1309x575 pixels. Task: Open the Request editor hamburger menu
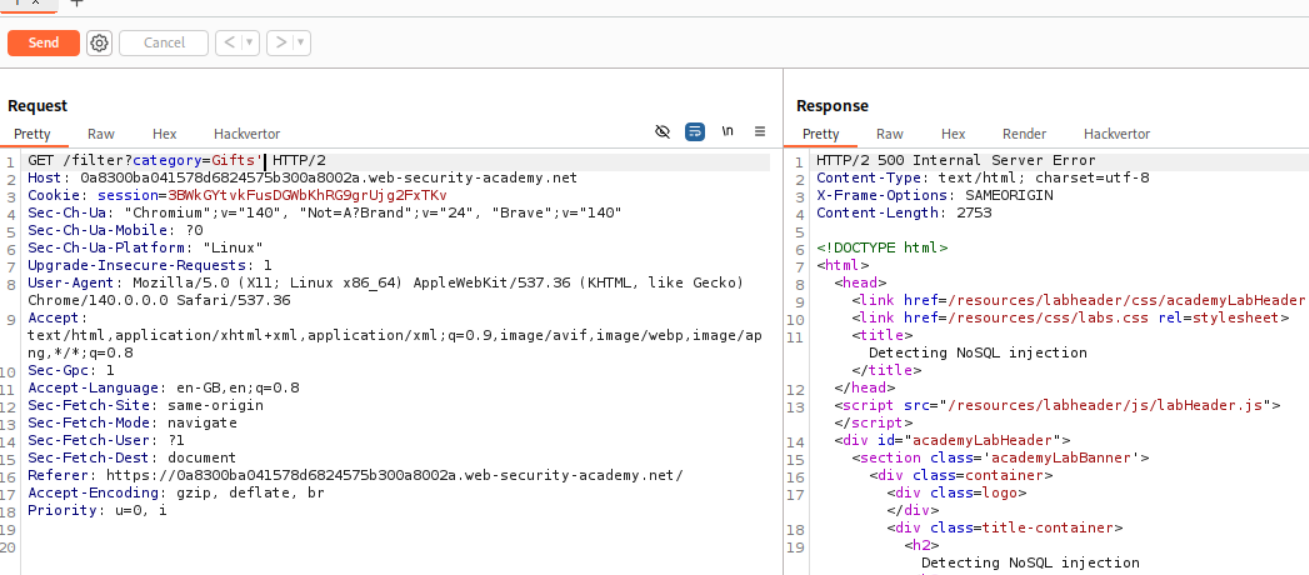point(760,132)
